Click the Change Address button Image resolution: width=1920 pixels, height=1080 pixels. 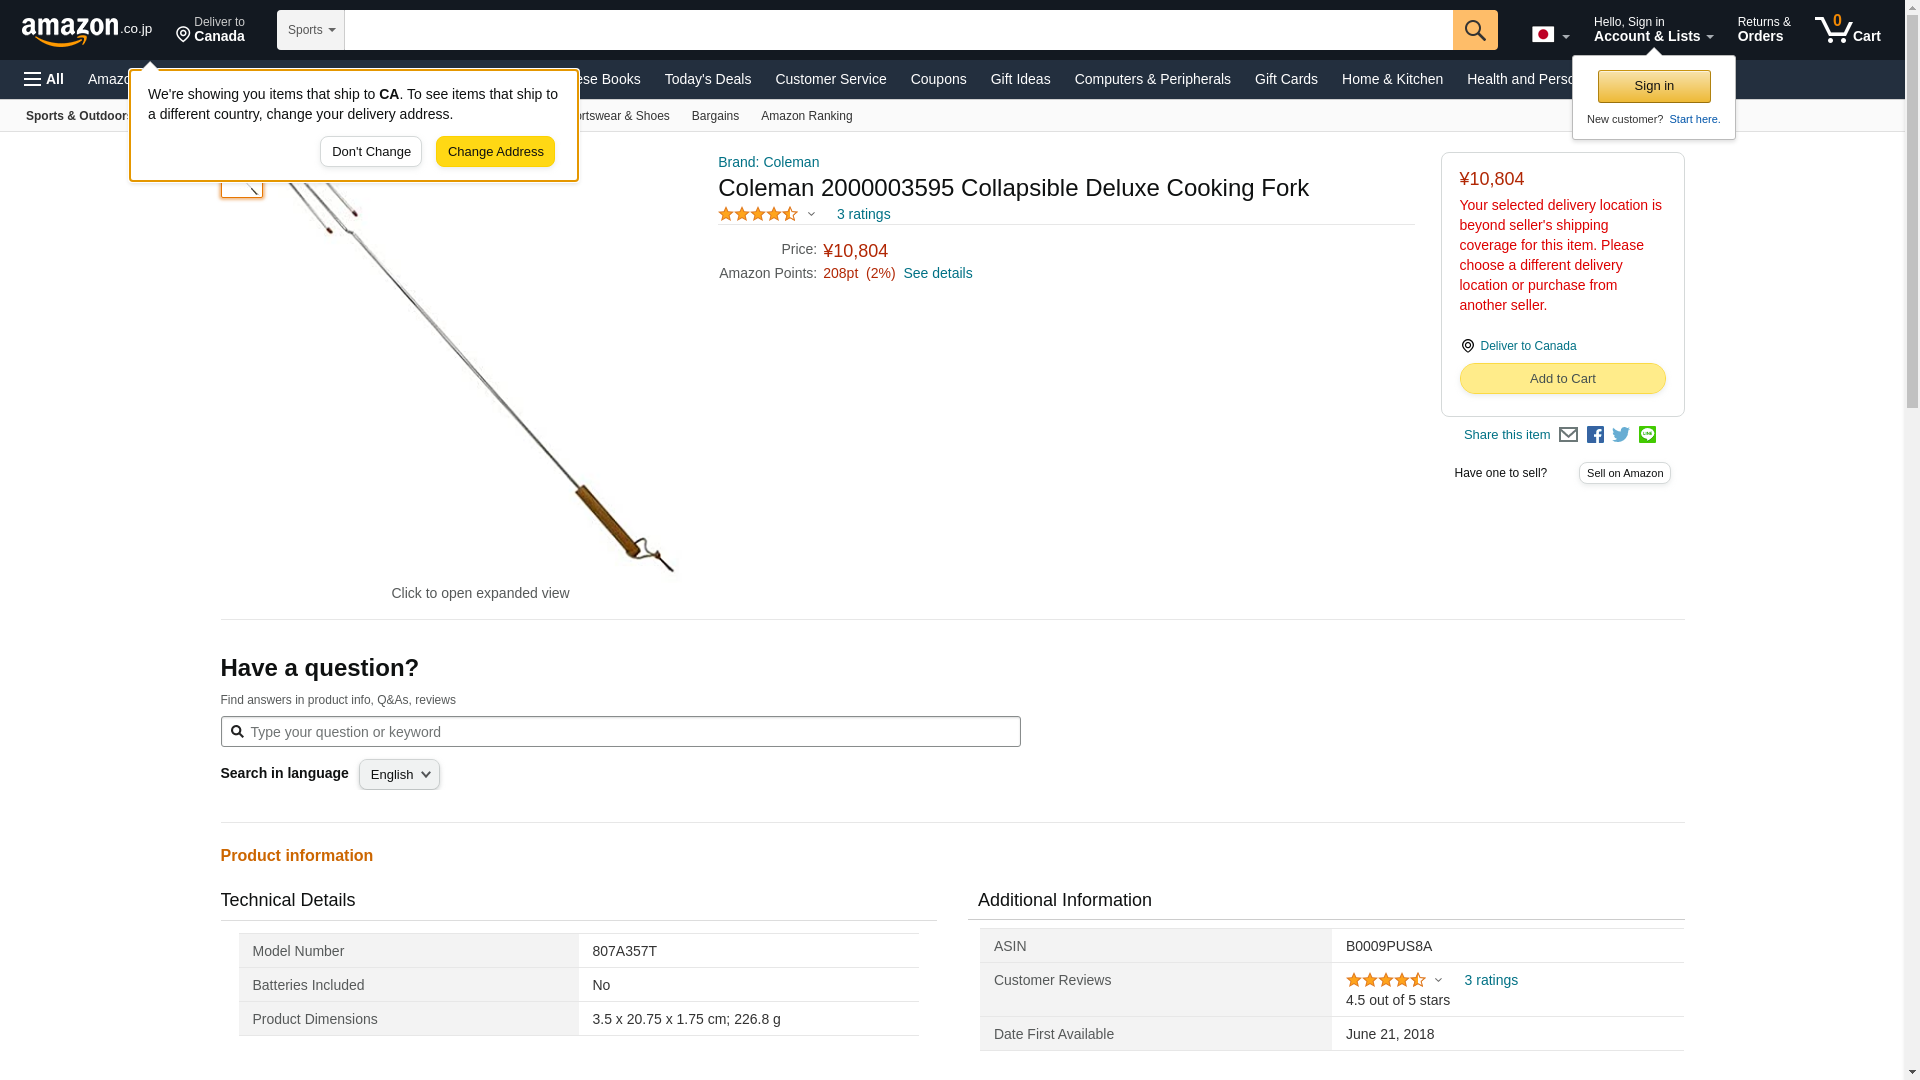(x=495, y=152)
